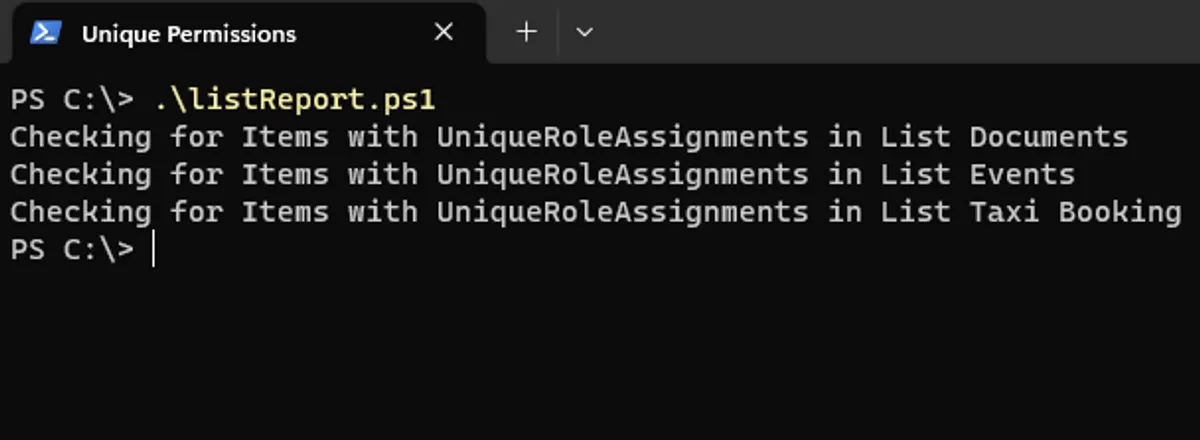The image size is (1200, 440).
Task: Click the word Documents in the output
Action: pyautogui.click(x=1049, y=136)
